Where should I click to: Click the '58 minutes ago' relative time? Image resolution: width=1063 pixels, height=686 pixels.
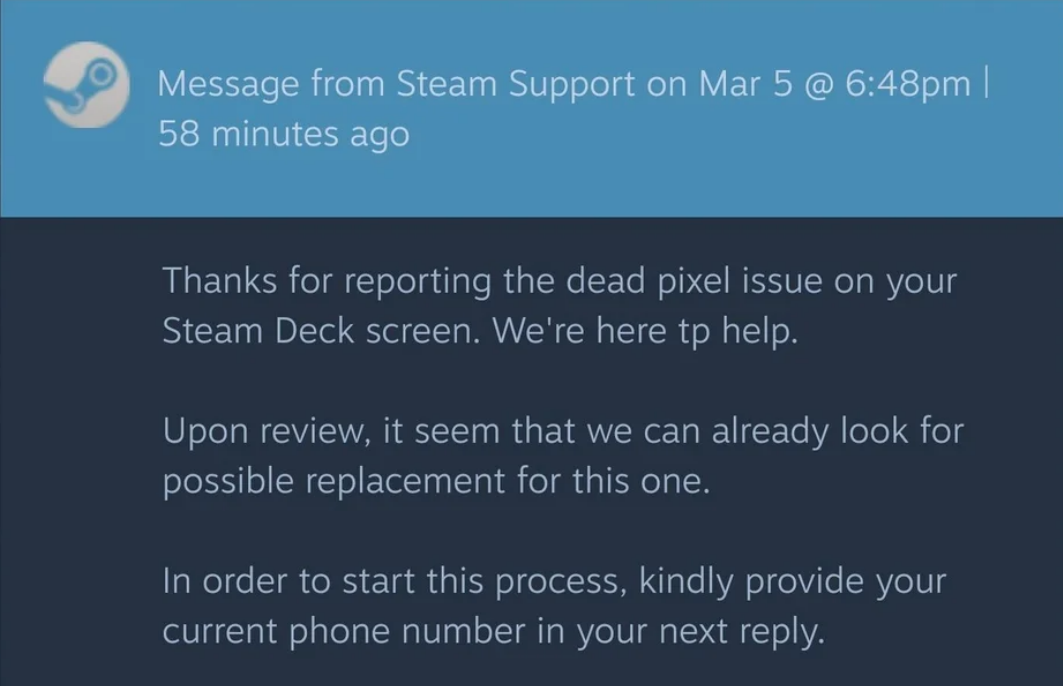coord(283,134)
